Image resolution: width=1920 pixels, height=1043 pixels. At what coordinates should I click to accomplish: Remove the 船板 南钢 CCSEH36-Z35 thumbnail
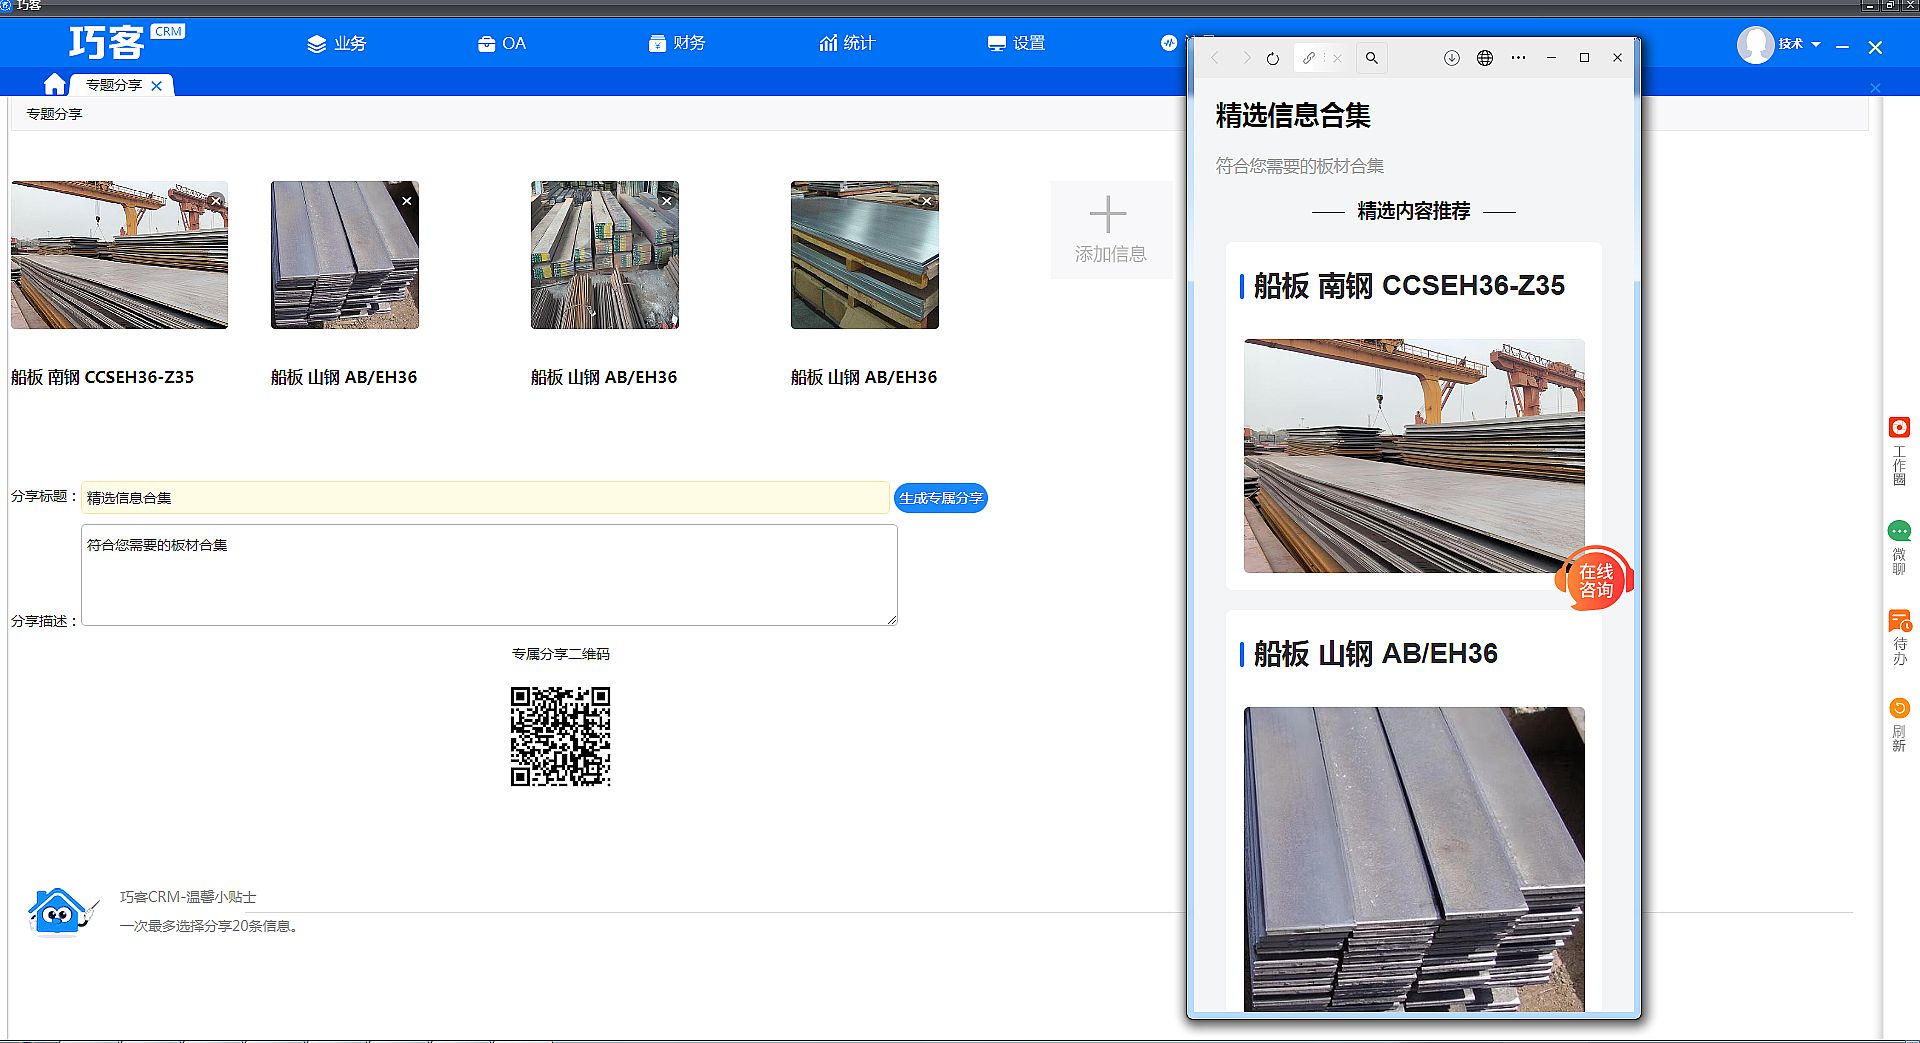point(216,201)
